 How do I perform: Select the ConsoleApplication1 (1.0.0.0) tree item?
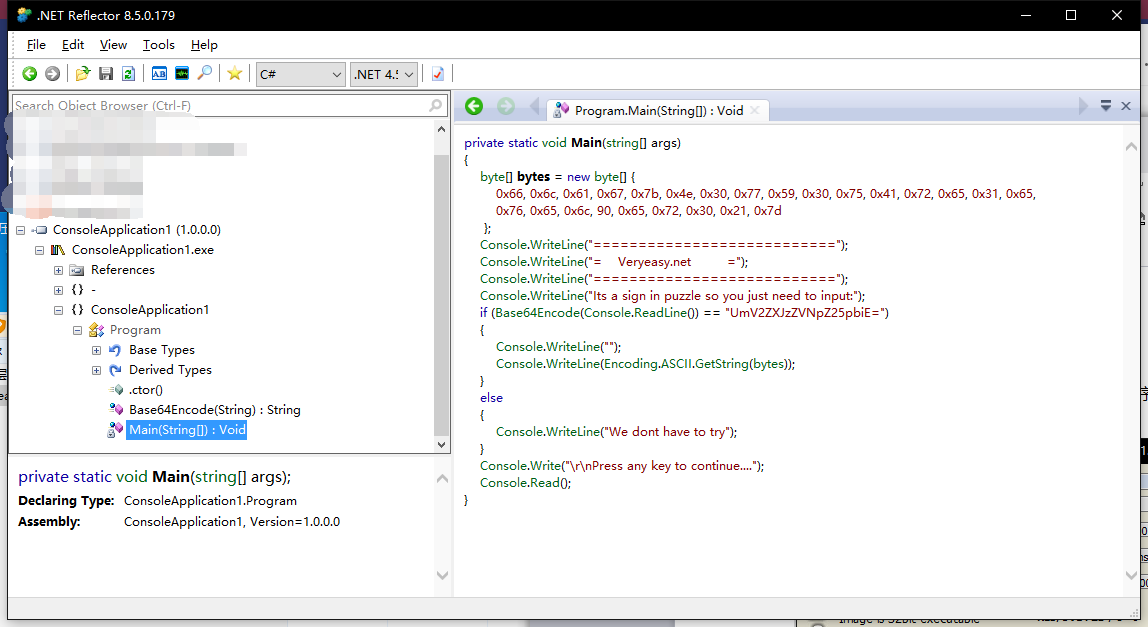(136, 230)
